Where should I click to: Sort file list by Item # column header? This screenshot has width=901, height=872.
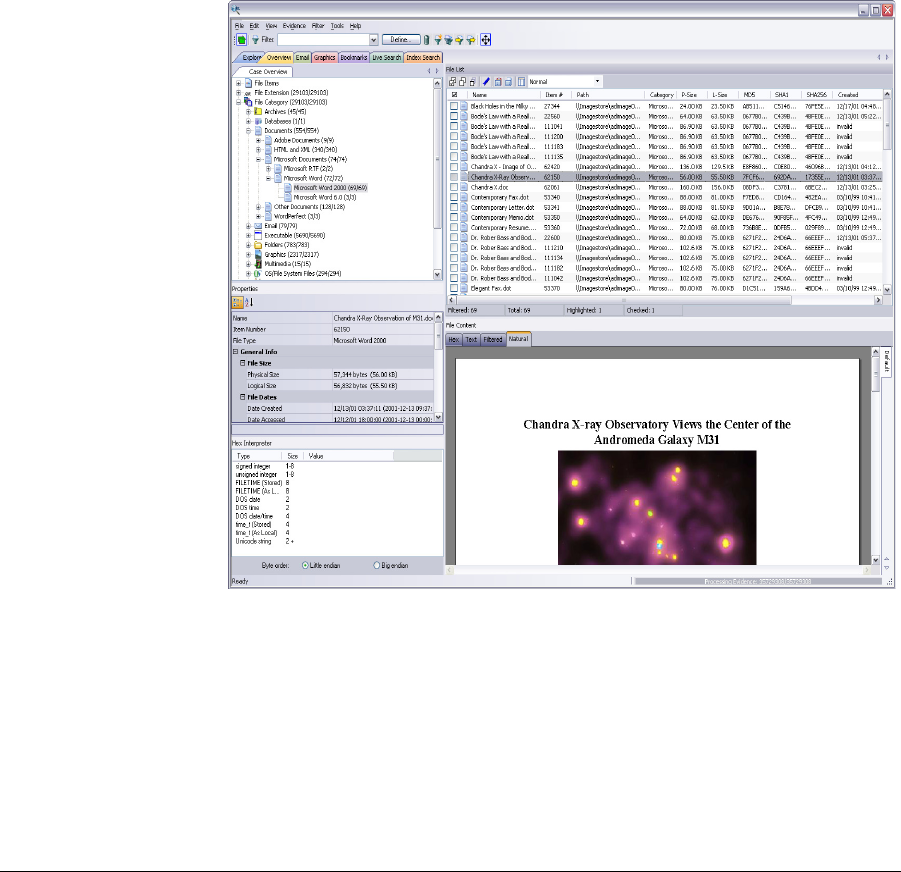pos(554,95)
